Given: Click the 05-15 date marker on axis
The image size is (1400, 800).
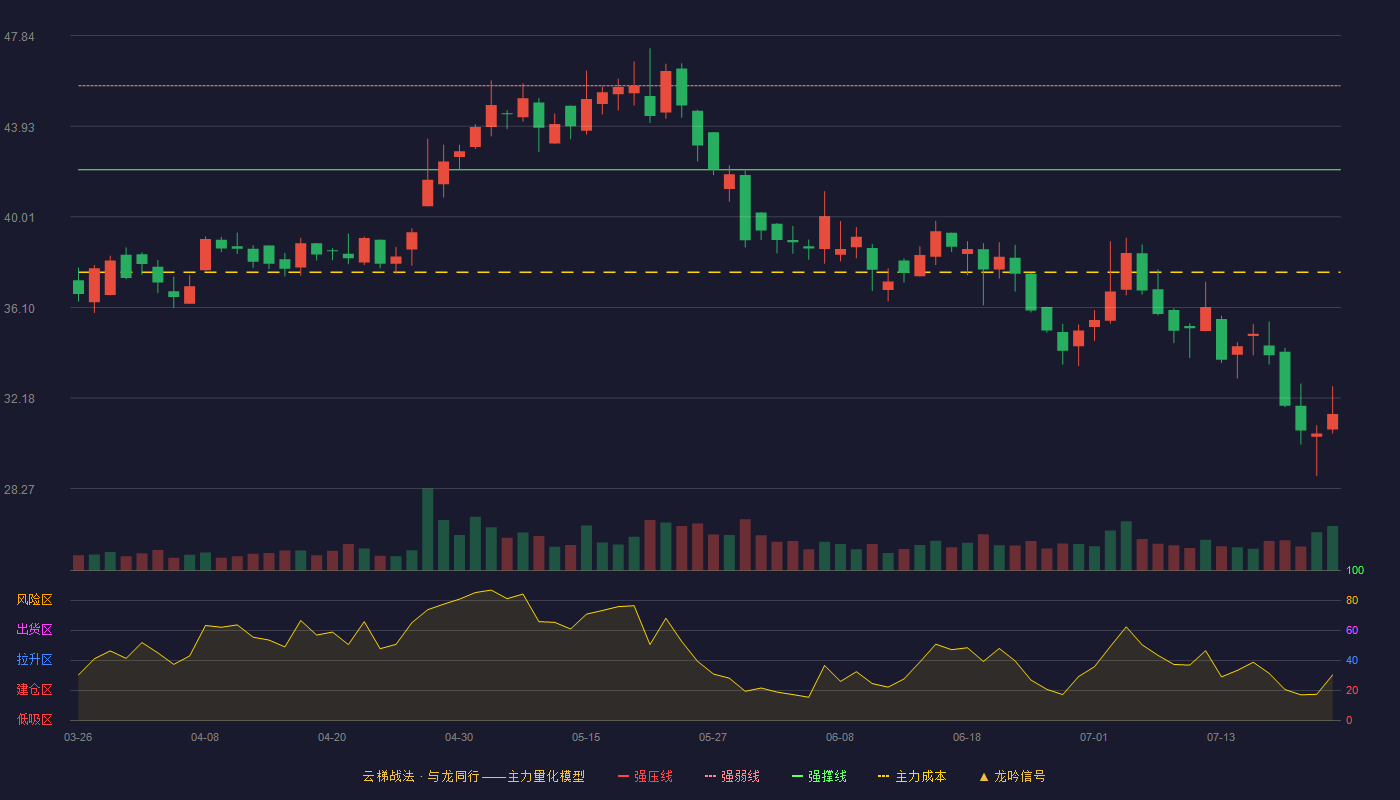Looking at the screenshot, I should coord(586,737).
